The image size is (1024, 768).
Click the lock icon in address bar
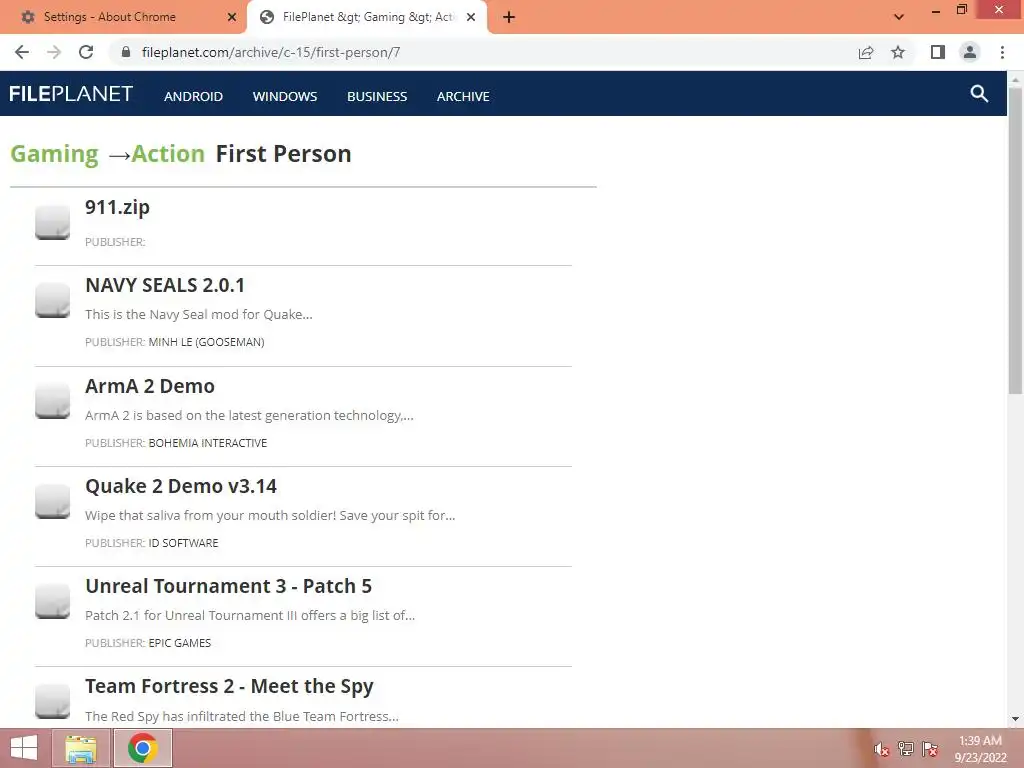(x=126, y=52)
